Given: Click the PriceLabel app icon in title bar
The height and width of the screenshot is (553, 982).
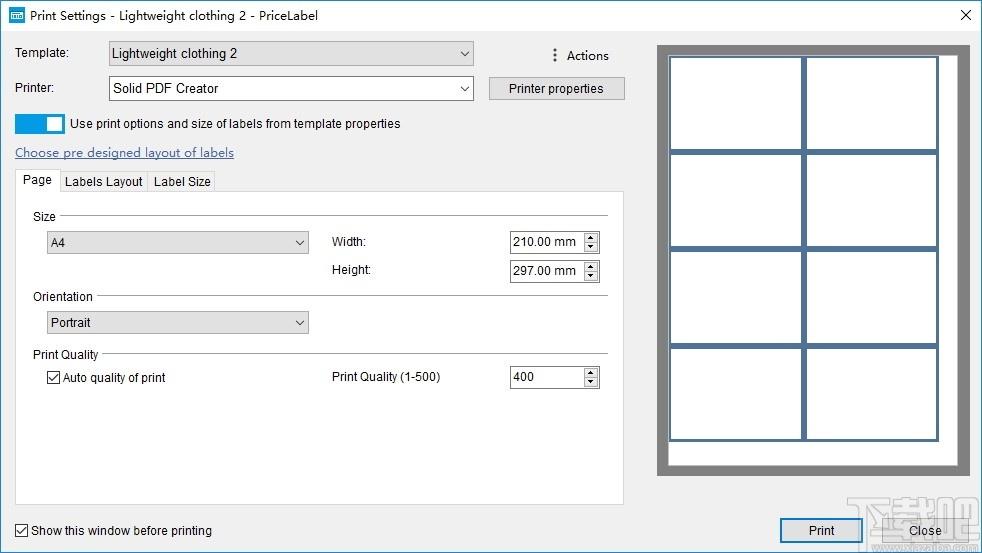Looking at the screenshot, I should click(17, 15).
